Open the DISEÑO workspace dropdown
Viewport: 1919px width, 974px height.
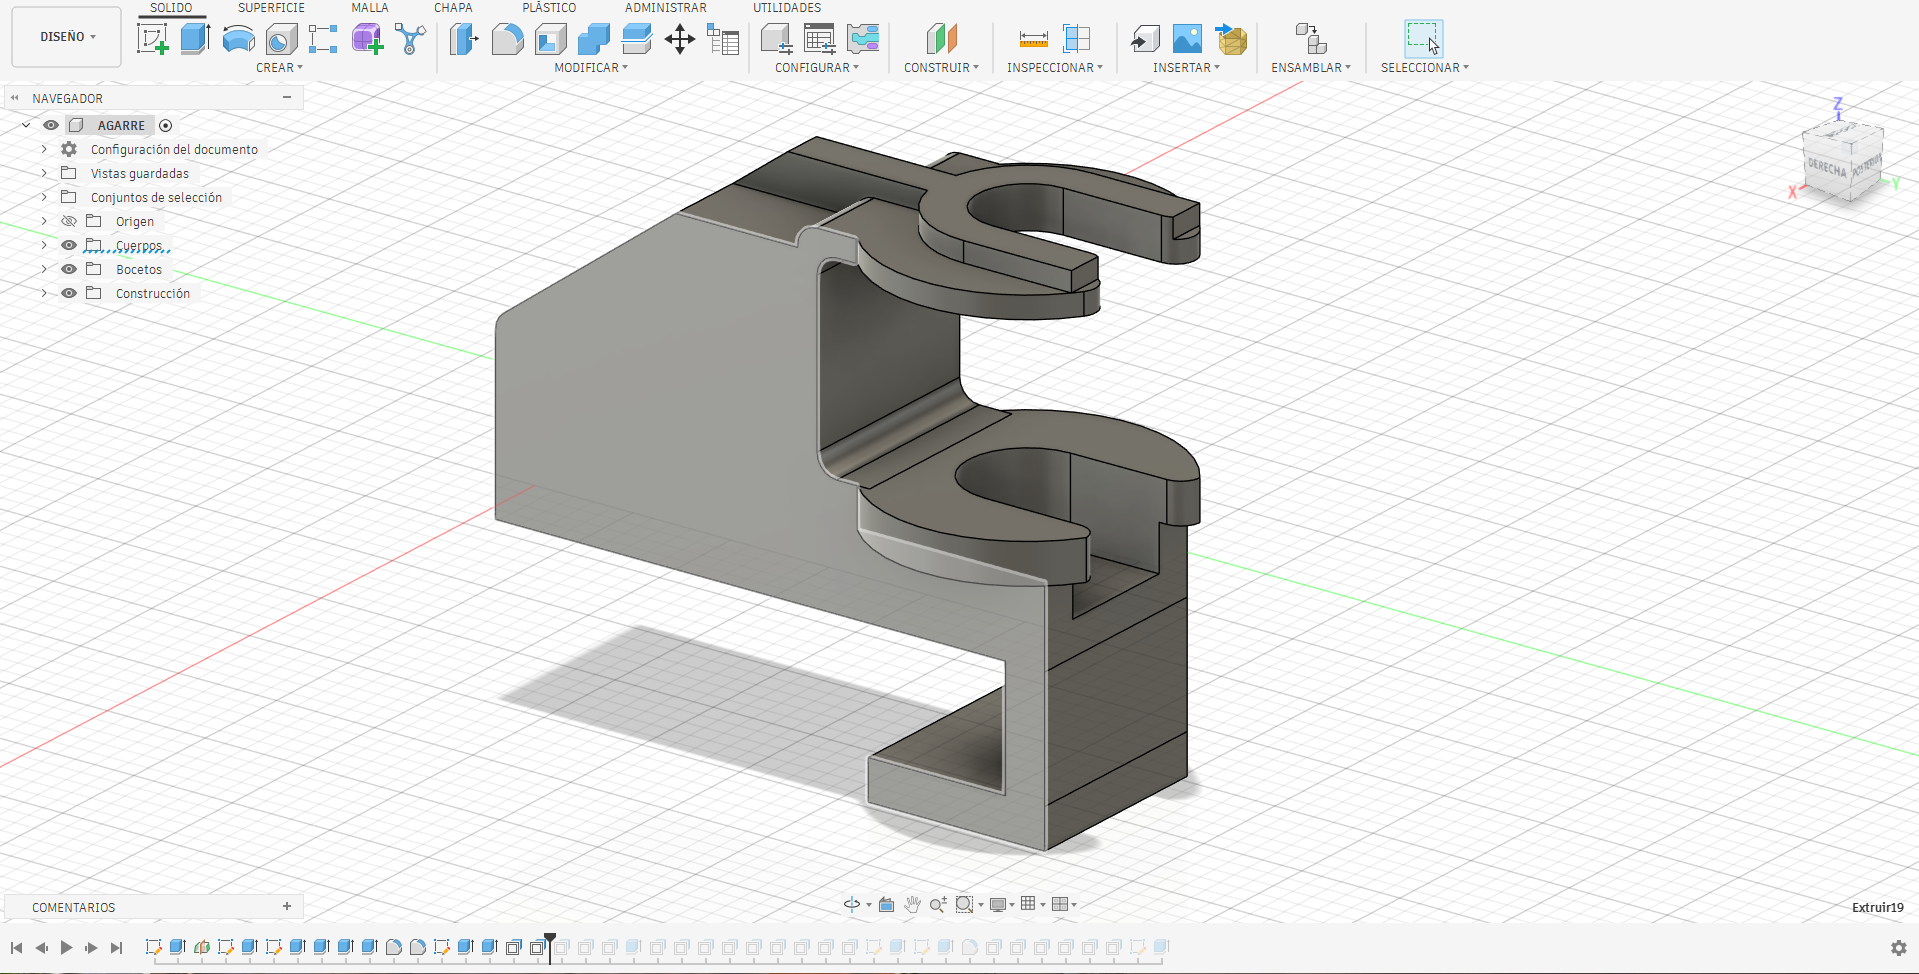[x=67, y=37]
